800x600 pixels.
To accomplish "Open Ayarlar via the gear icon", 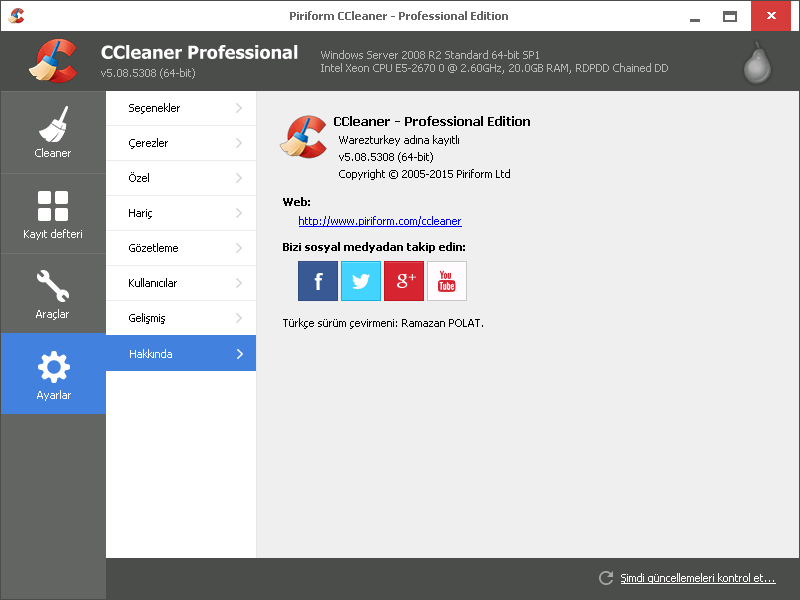I will tap(52, 366).
